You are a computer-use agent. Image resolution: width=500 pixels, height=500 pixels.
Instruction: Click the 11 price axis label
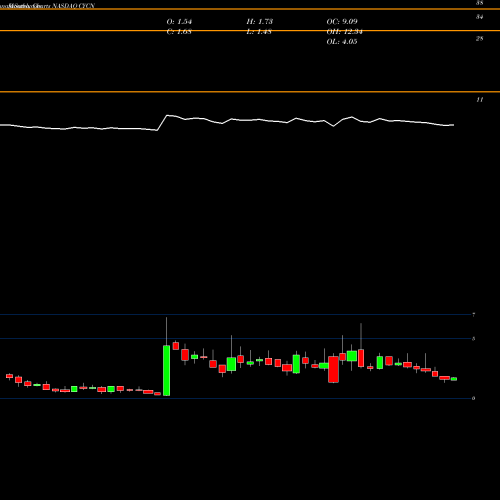point(479,100)
